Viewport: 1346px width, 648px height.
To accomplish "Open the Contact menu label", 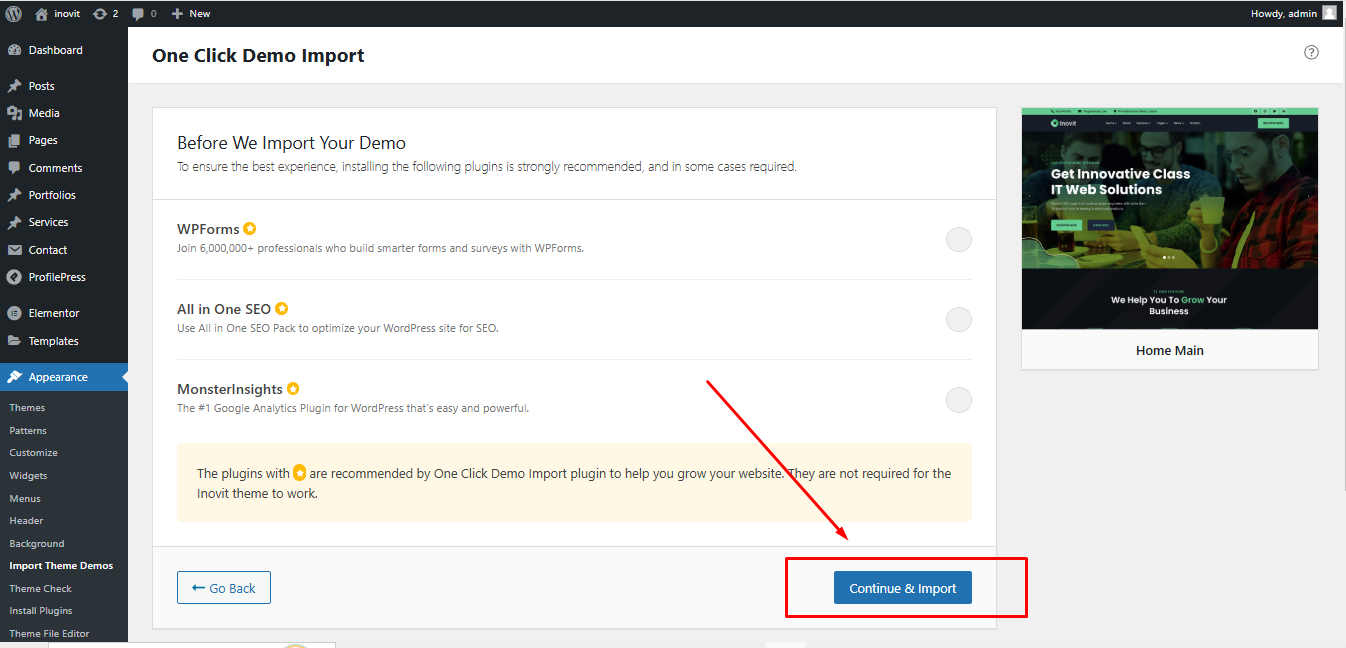I will pos(48,250).
